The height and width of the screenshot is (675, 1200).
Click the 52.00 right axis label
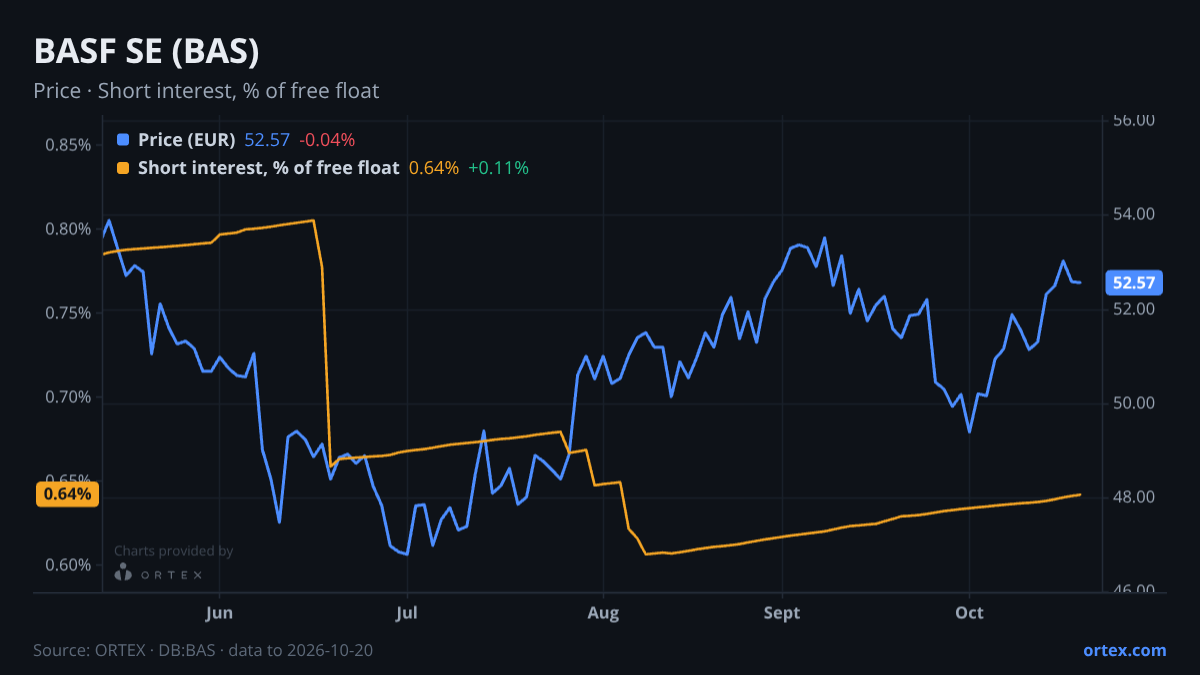pyautogui.click(x=1134, y=309)
